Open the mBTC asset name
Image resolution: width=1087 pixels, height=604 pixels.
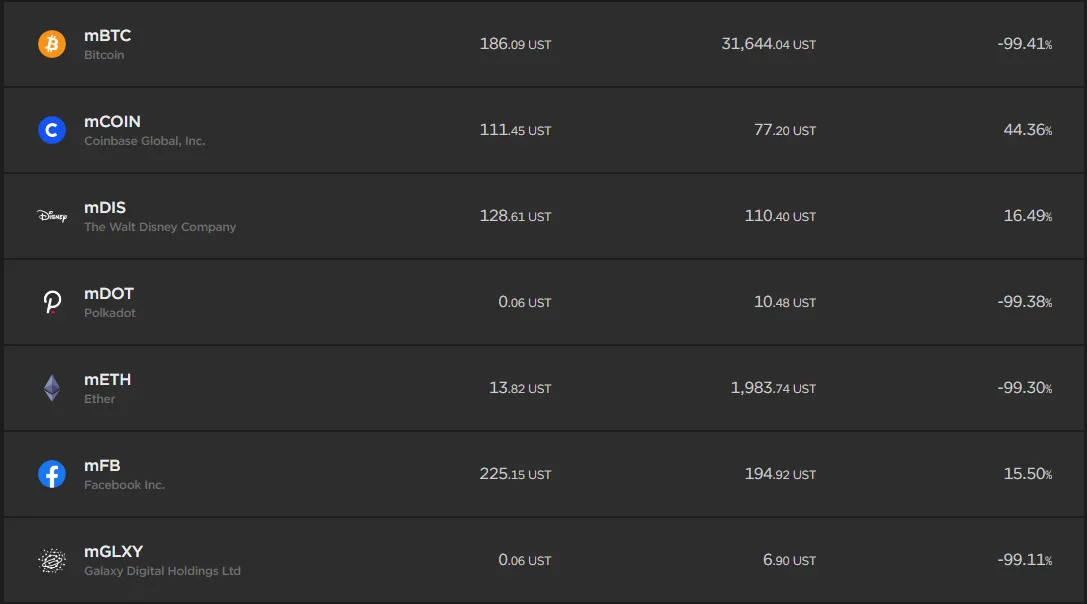coord(107,35)
